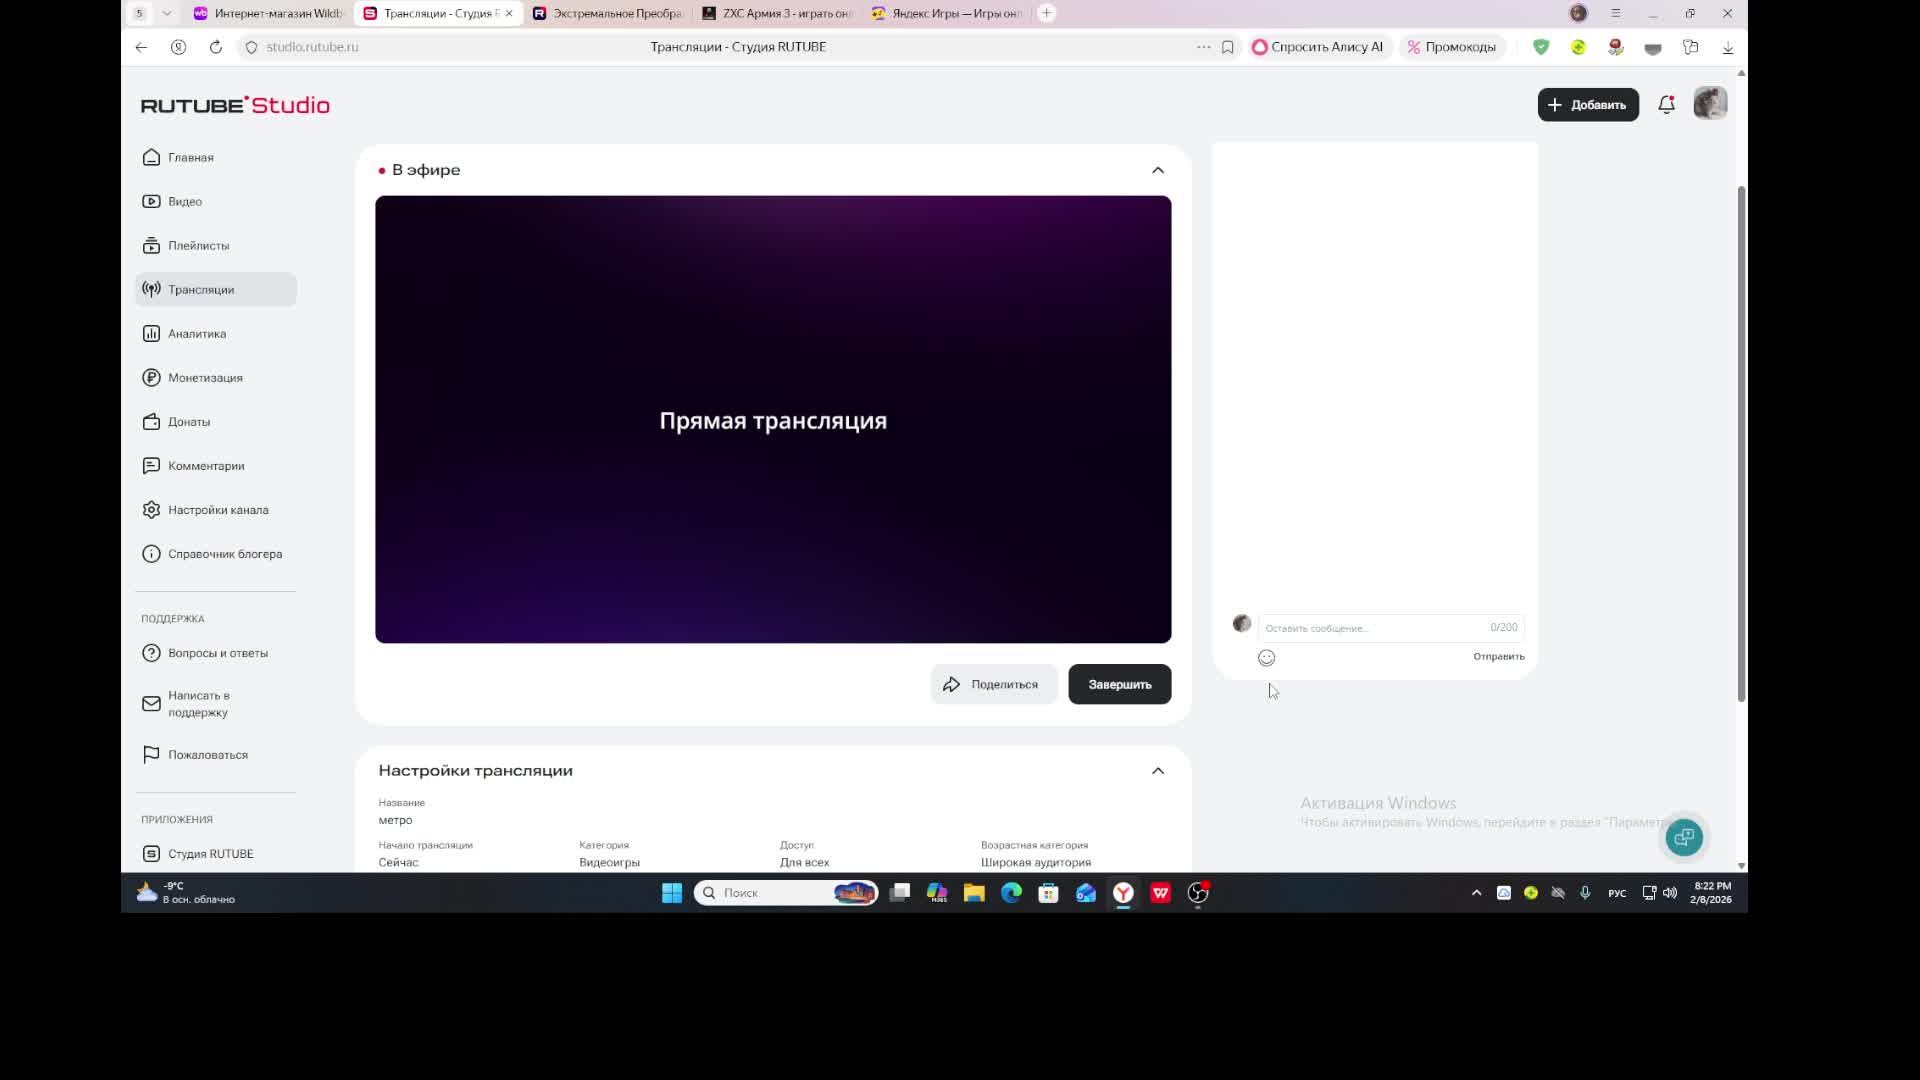This screenshot has height=1080, width=1920.
Task: Show hidden system tray icons chevron
Action: [x=1476, y=893]
